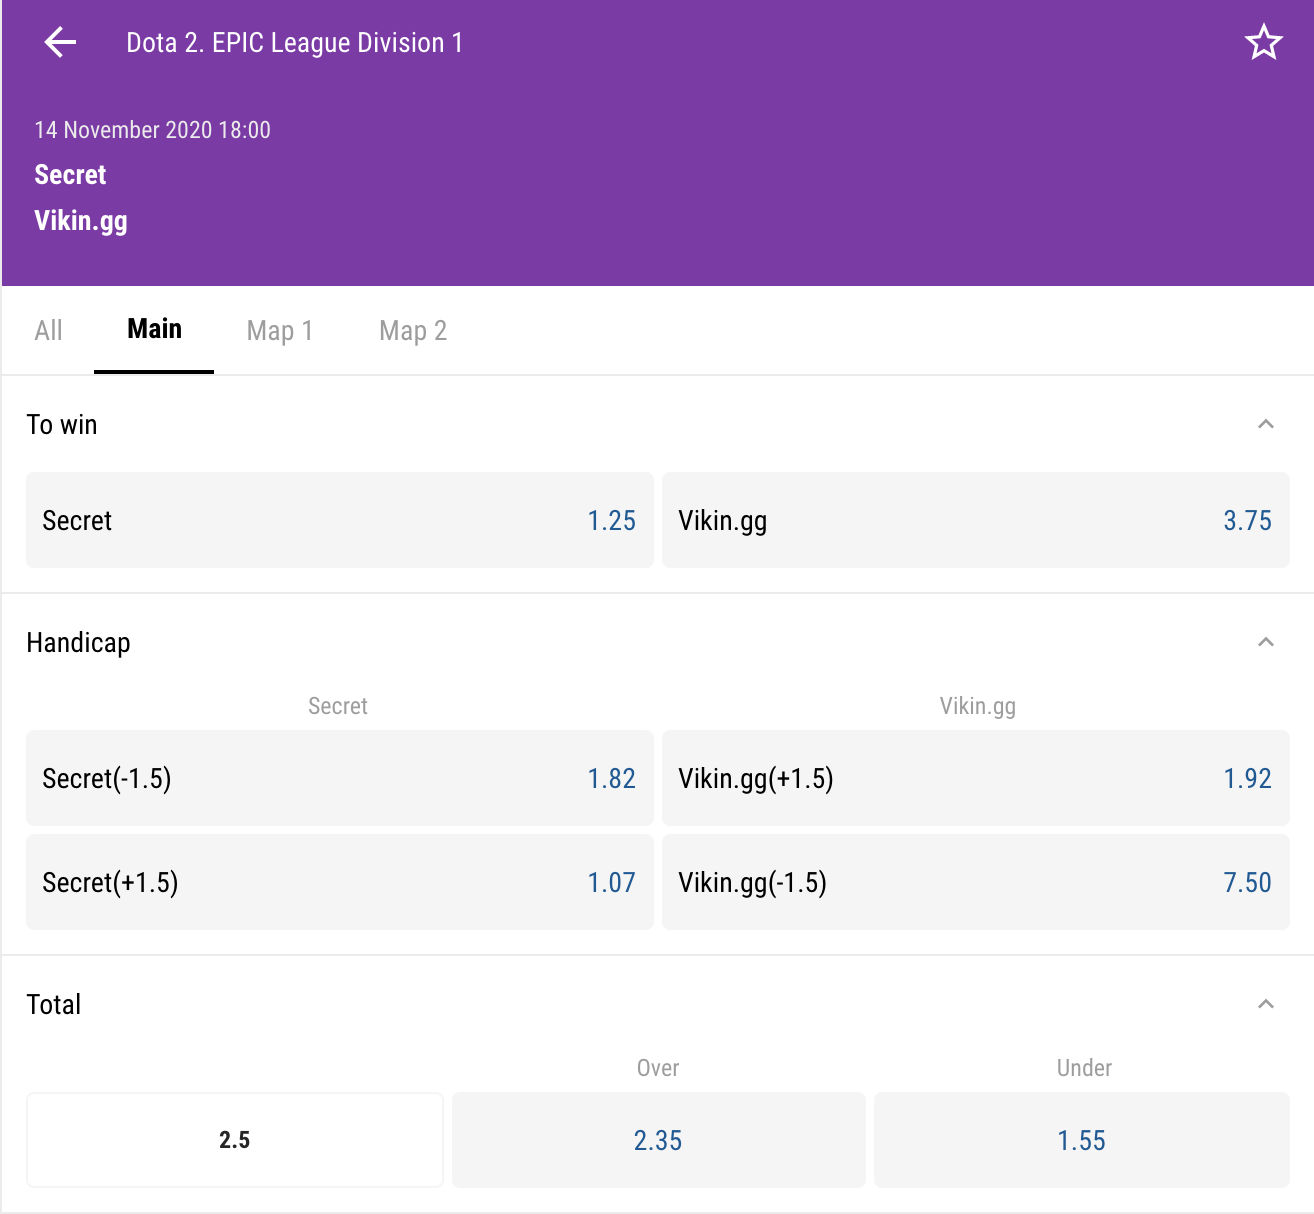Click the match date 14 November 2020 18:00

pyautogui.click(x=152, y=130)
